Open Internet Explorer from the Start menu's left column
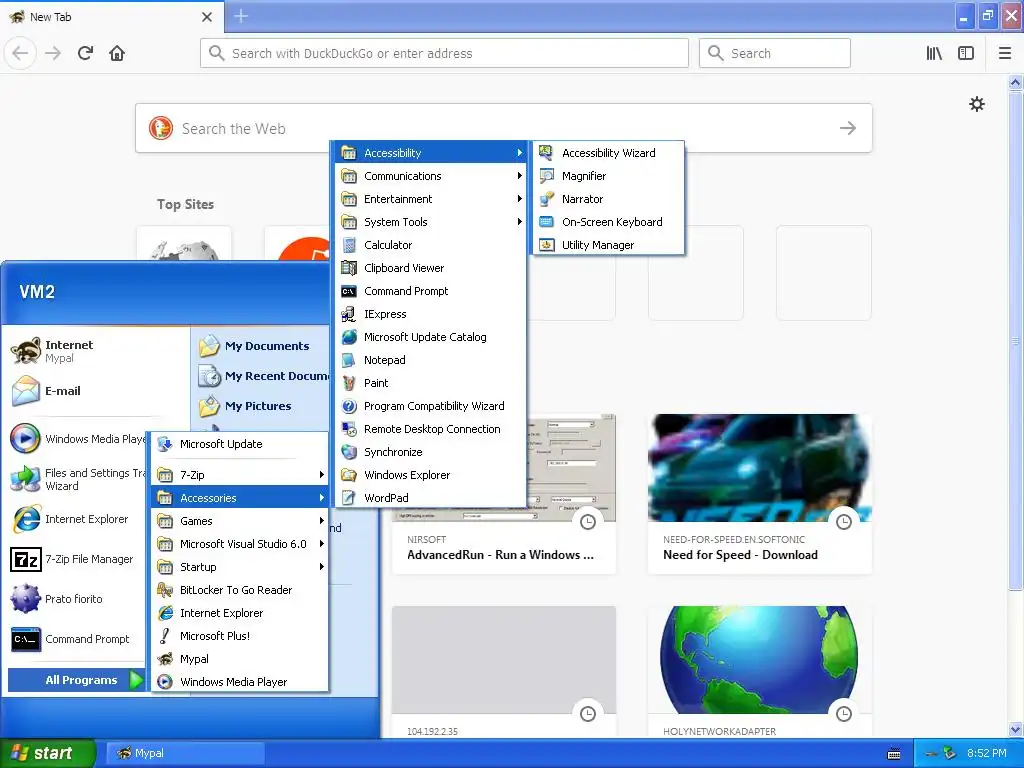The image size is (1024, 768). click(x=77, y=519)
